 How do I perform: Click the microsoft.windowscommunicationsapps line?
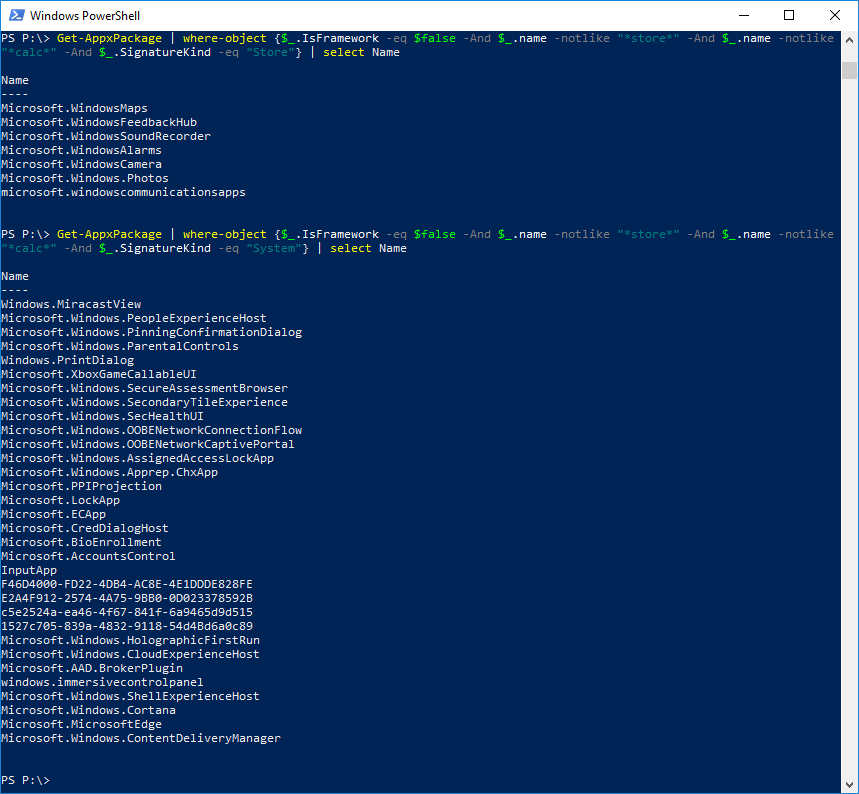(x=123, y=192)
